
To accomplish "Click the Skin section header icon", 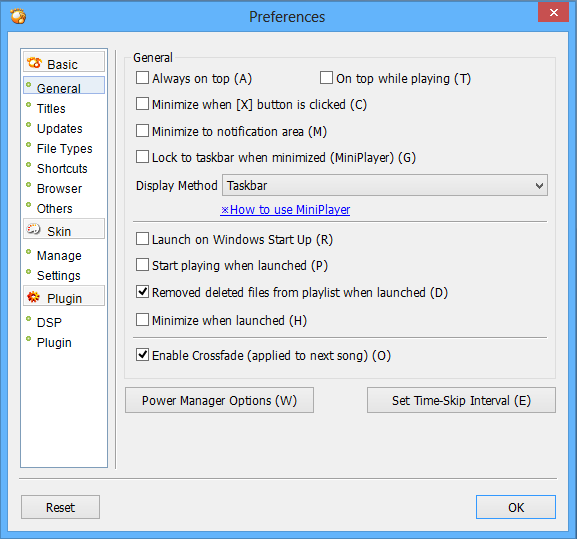I will (x=33, y=229).
